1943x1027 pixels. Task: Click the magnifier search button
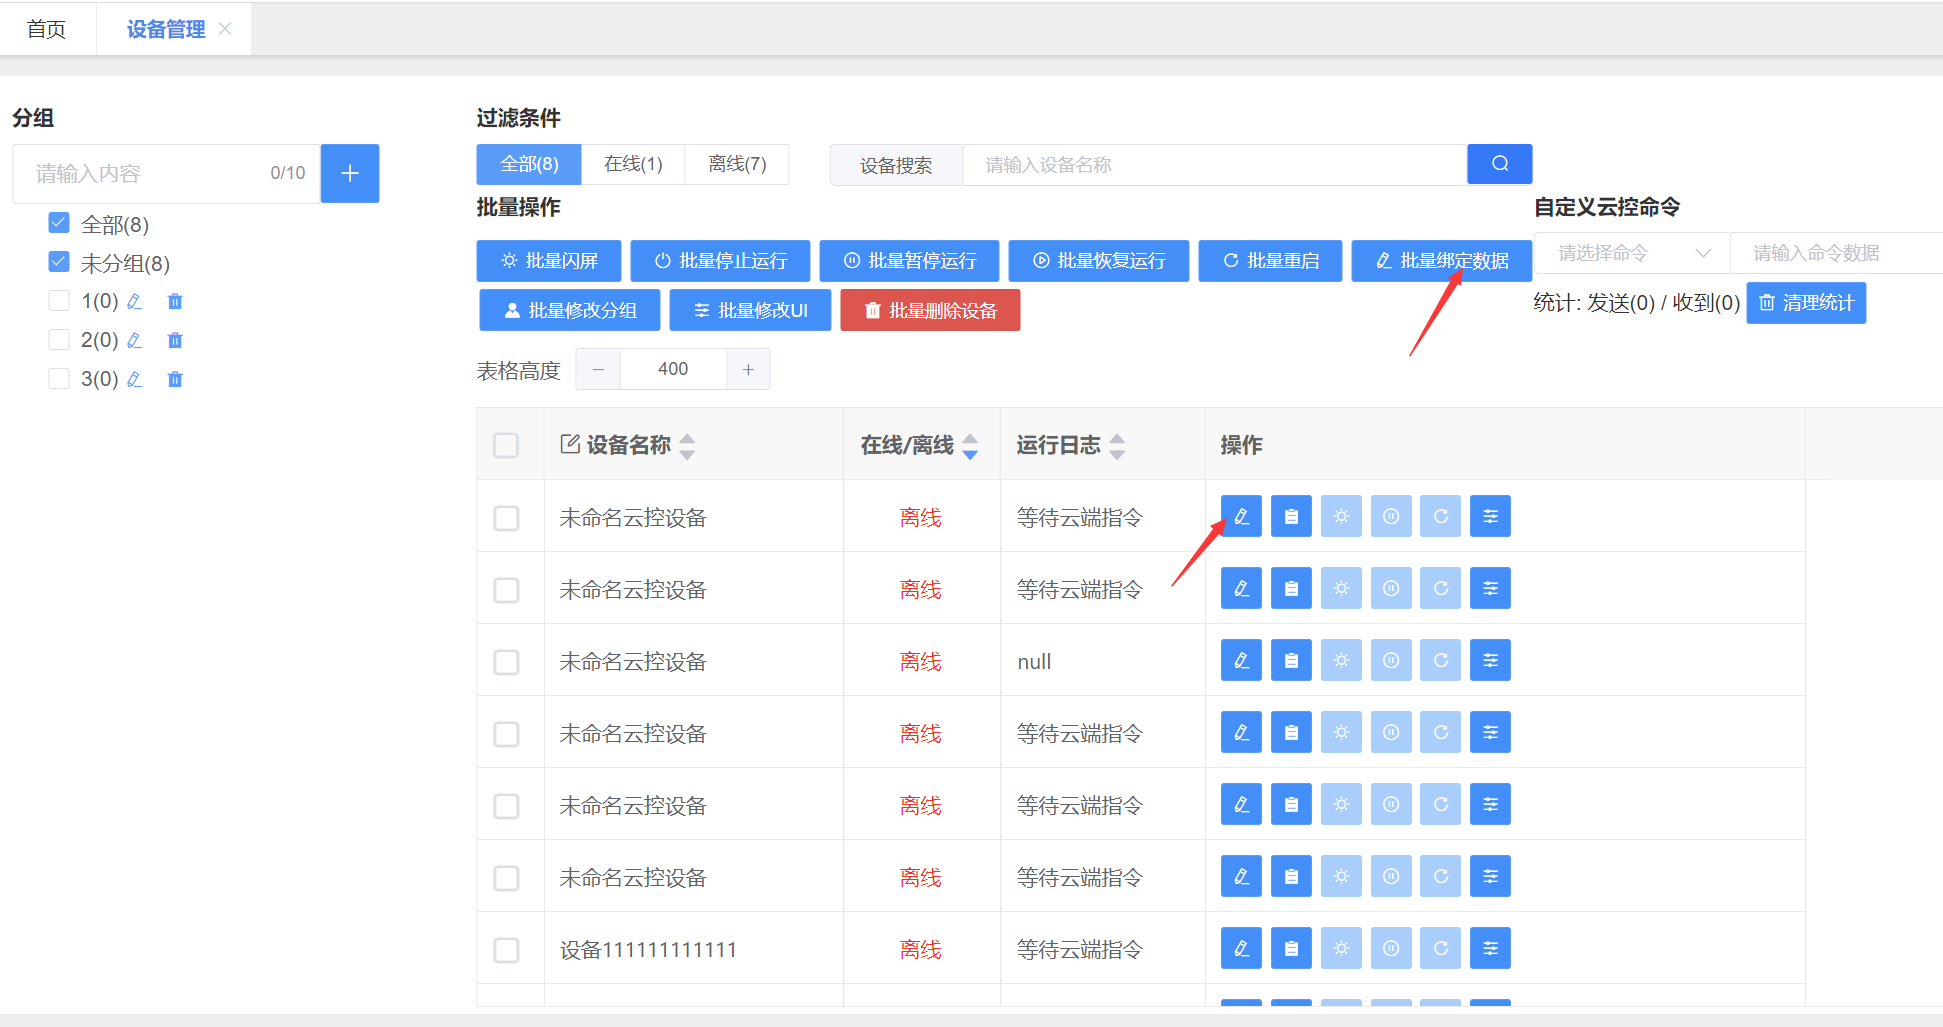[1499, 164]
